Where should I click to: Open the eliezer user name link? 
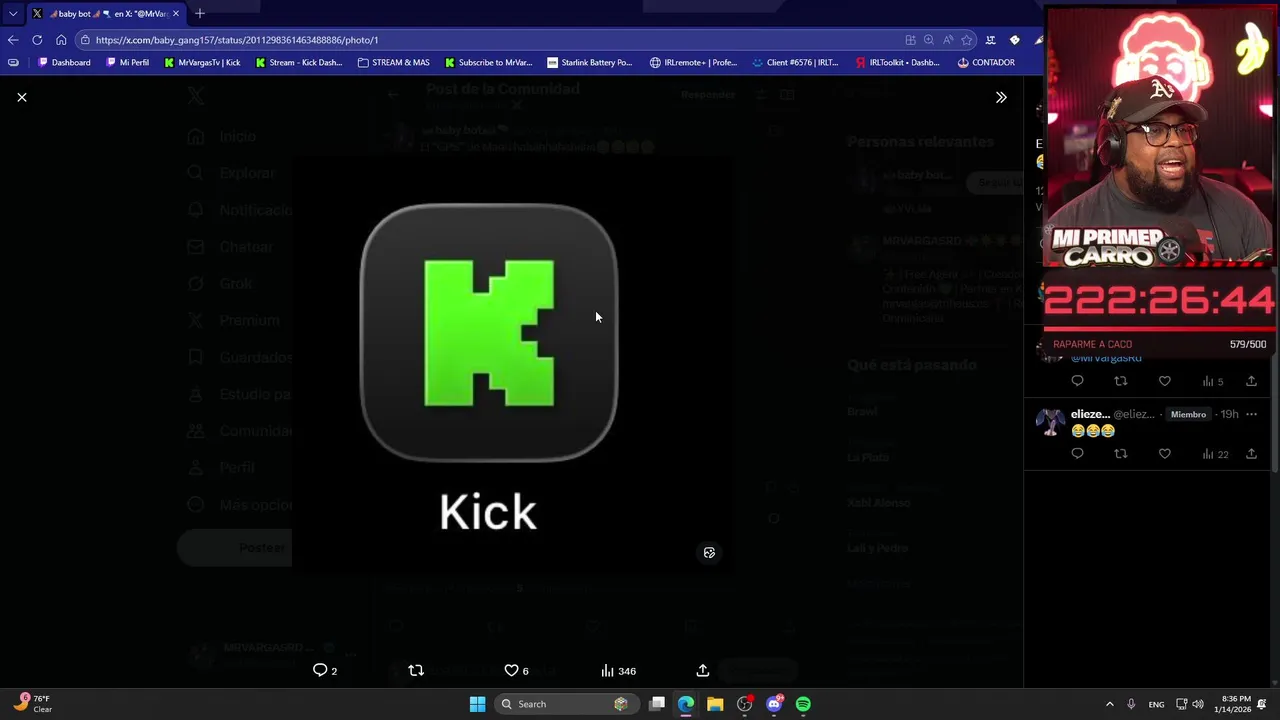coord(1090,414)
